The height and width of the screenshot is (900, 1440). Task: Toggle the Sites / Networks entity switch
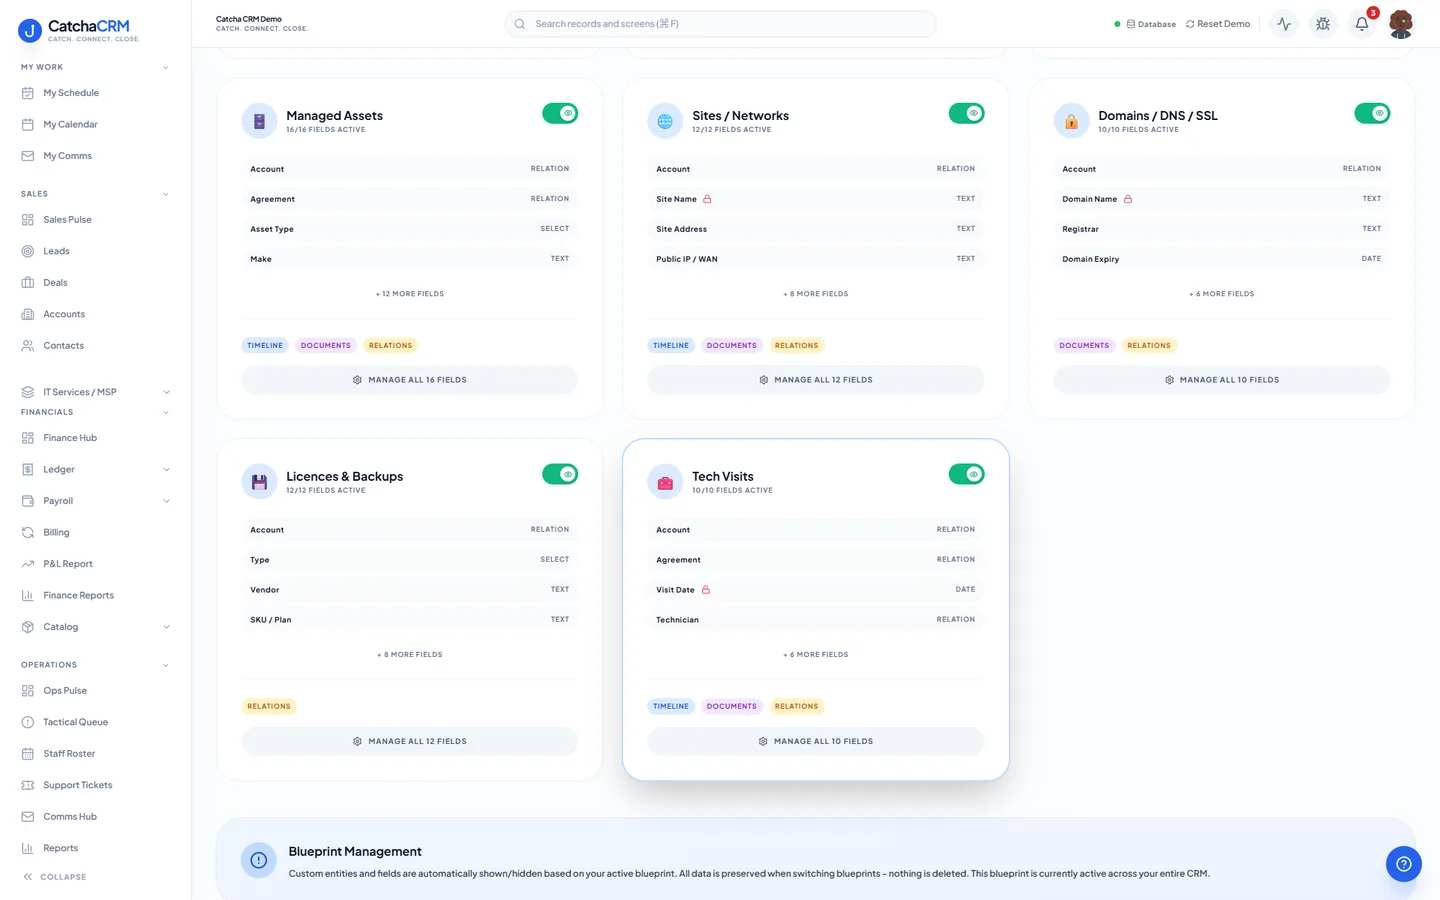click(x=966, y=113)
